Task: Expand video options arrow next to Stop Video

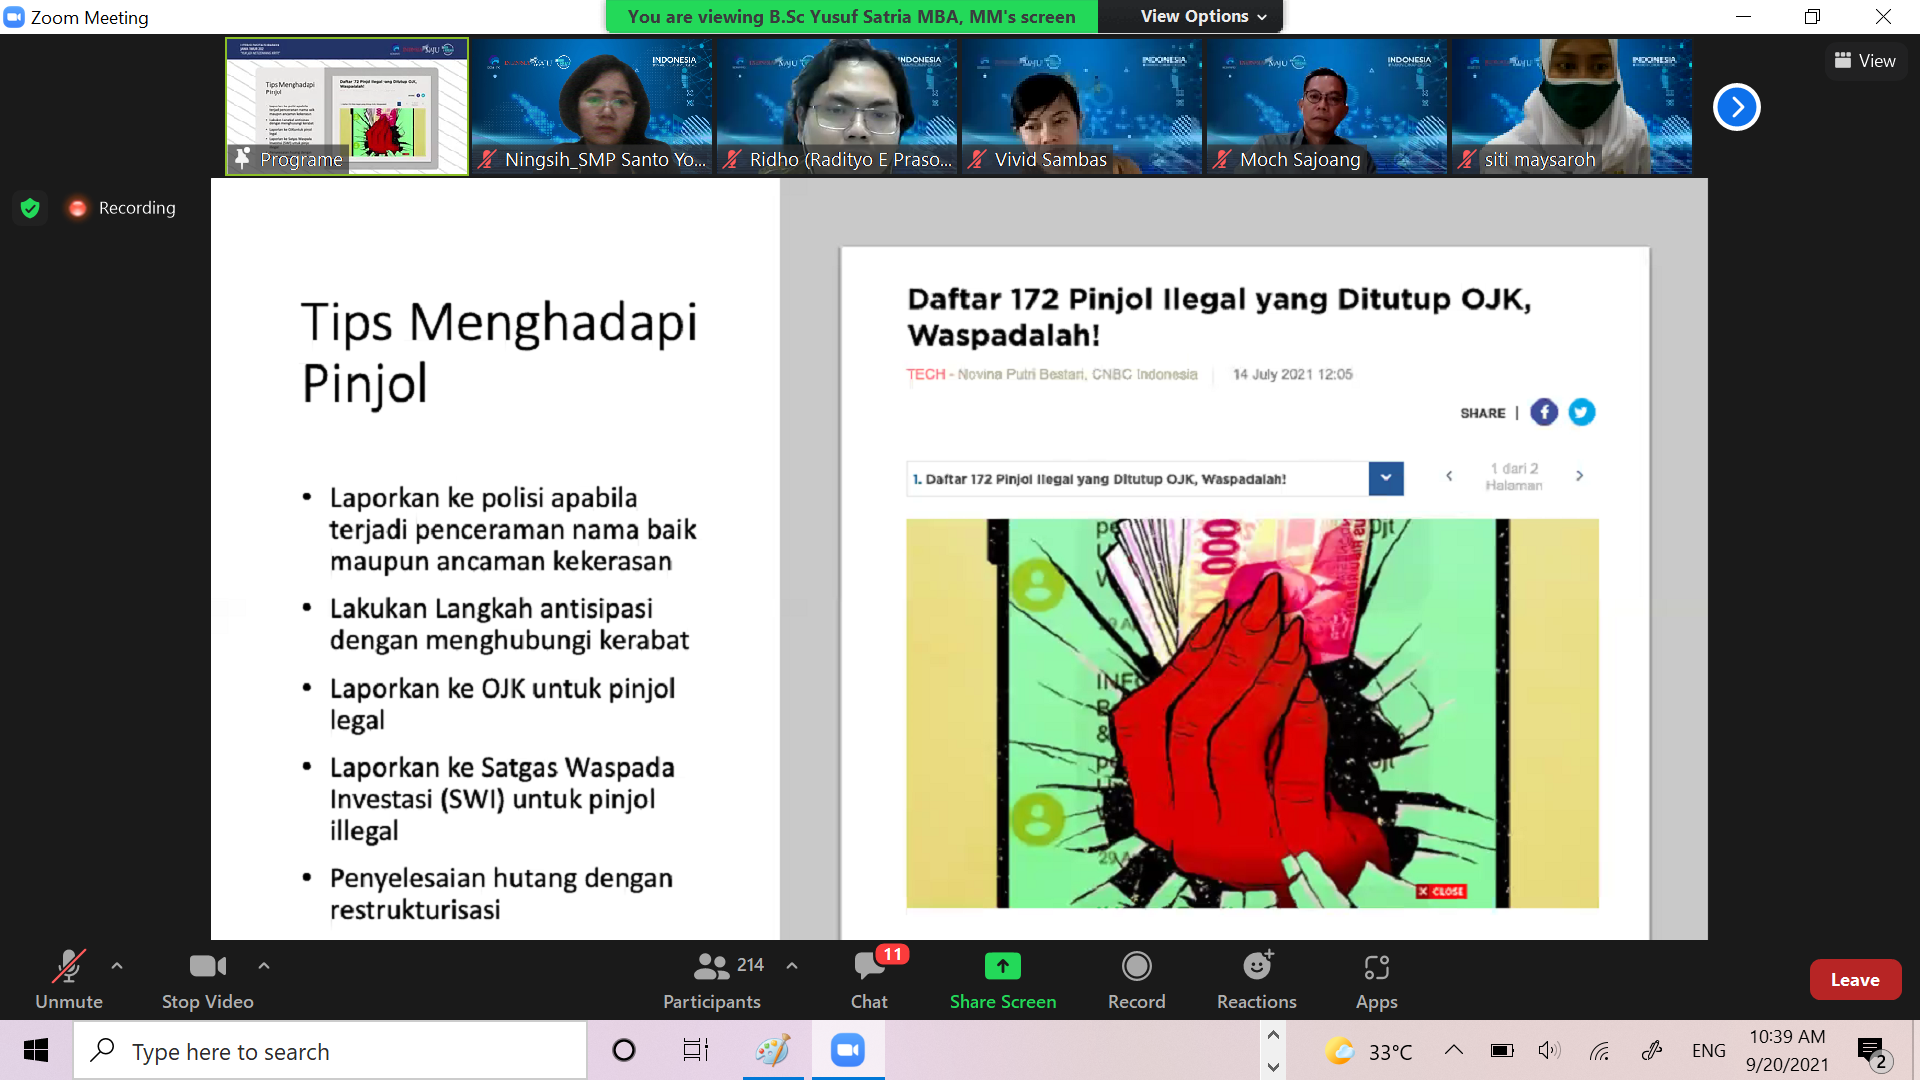Action: [264, 966]
